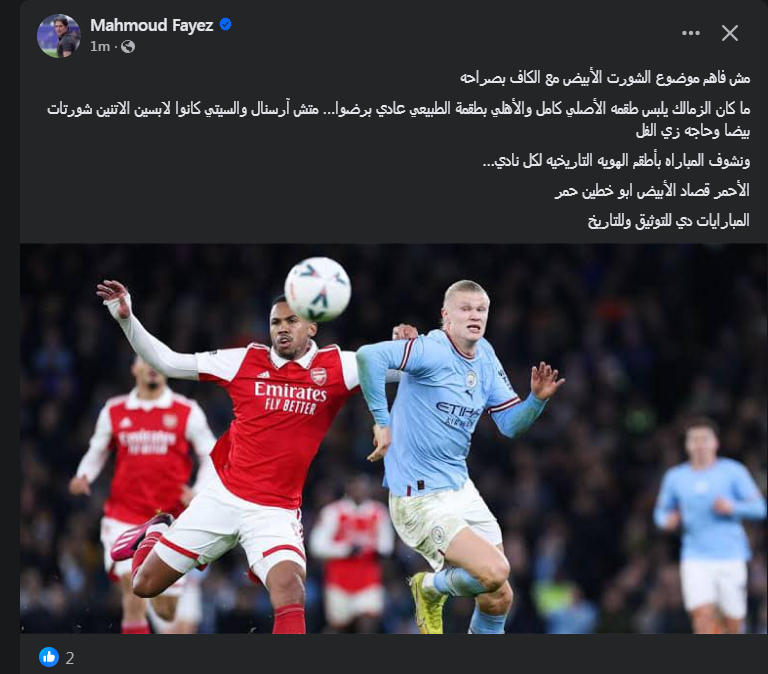Click the first line of Arabic post text
This screenshot has width=768, height=674.
pyautogui.click(x=605, y=78)
